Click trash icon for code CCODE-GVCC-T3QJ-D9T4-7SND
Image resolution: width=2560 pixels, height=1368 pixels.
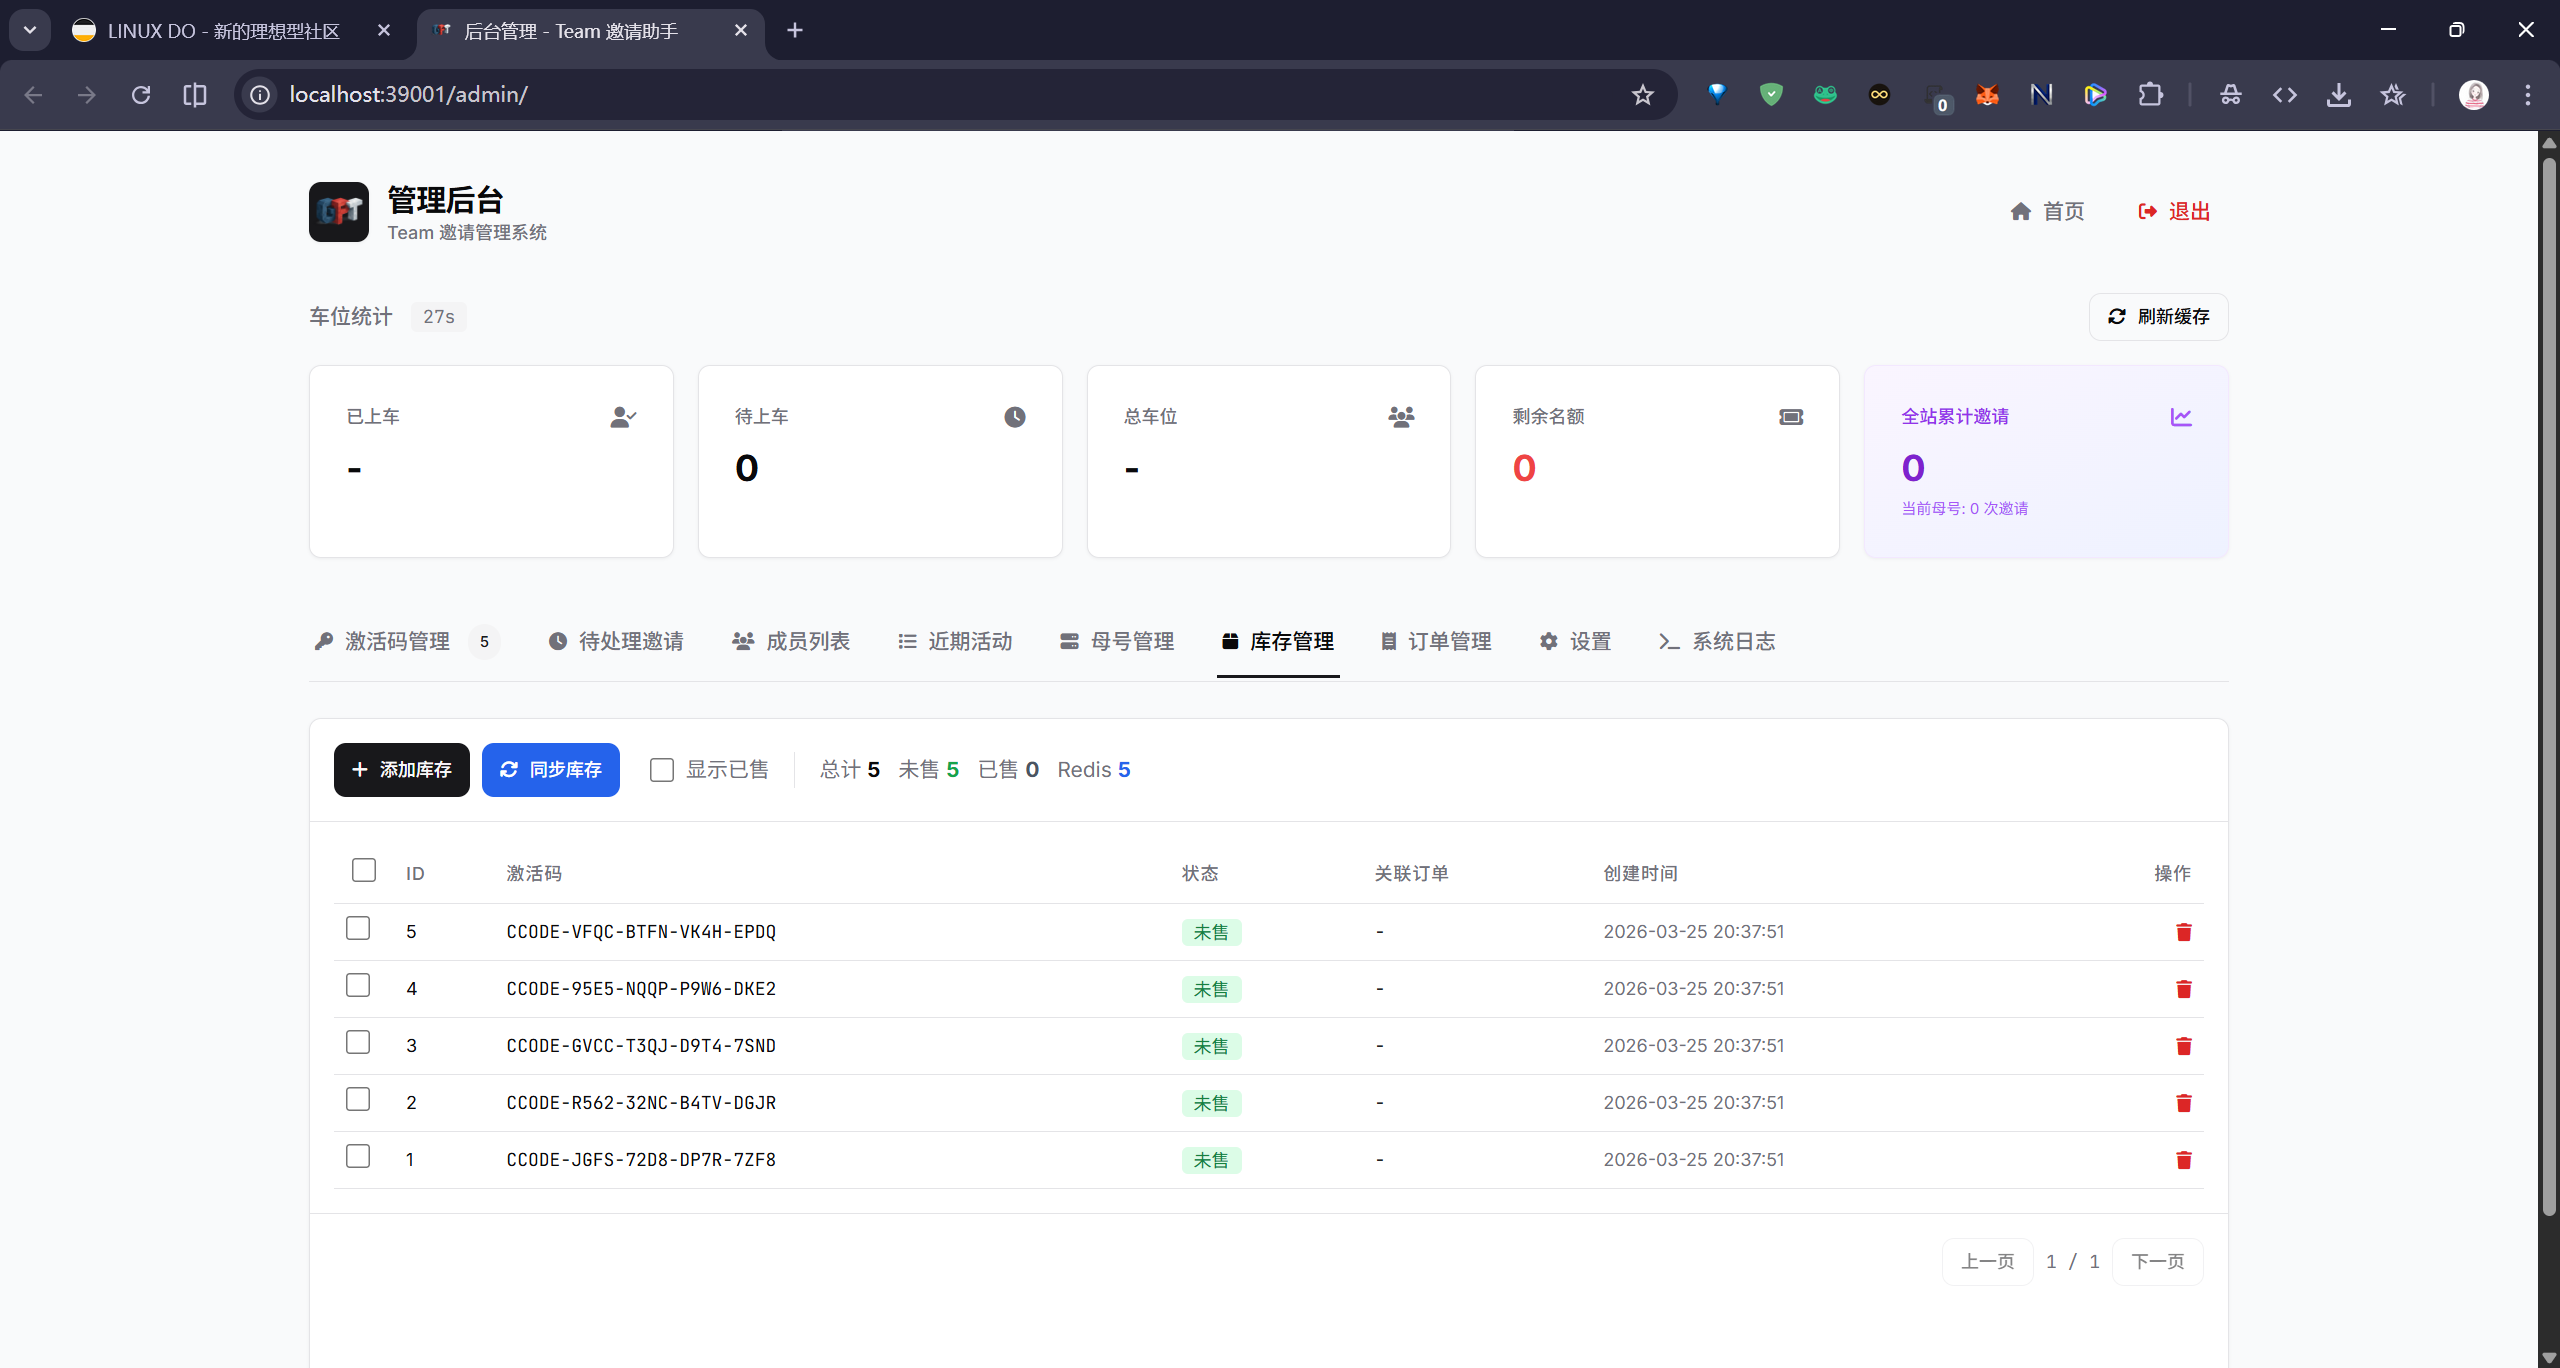click(x=2183, y=1046)
